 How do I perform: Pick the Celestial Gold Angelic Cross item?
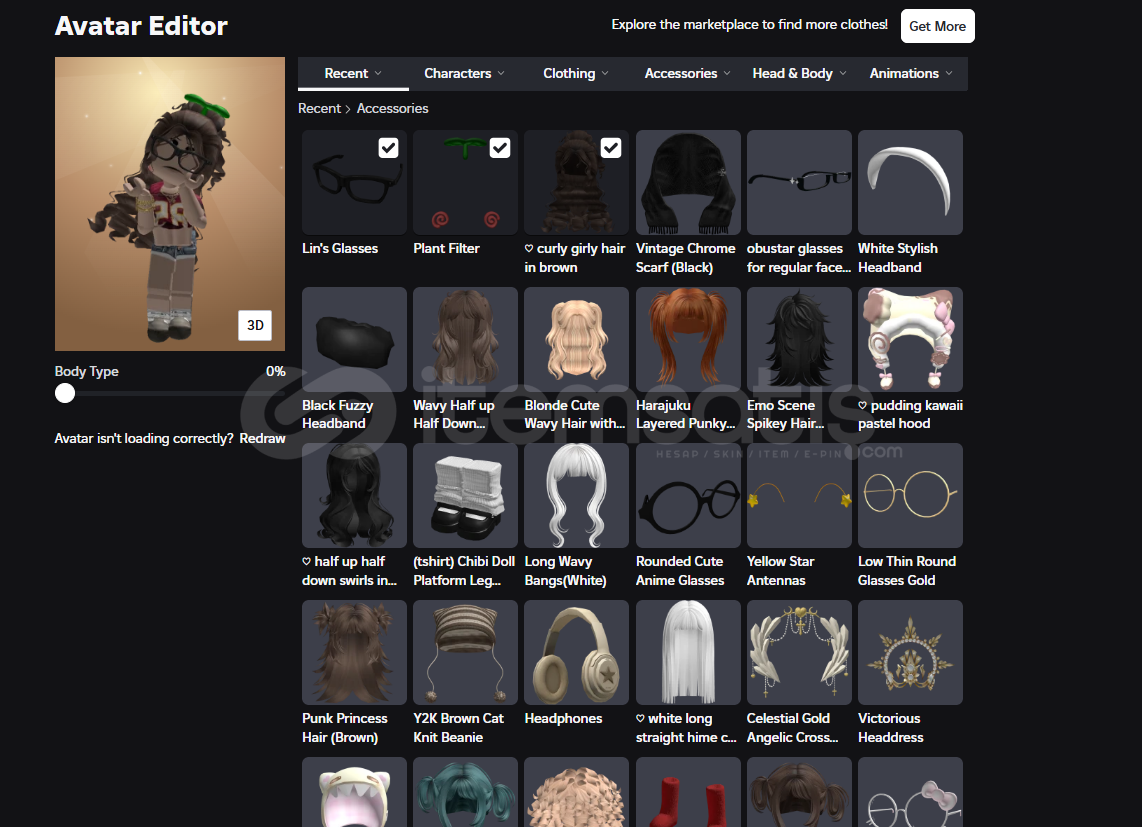tap(799, 652)
